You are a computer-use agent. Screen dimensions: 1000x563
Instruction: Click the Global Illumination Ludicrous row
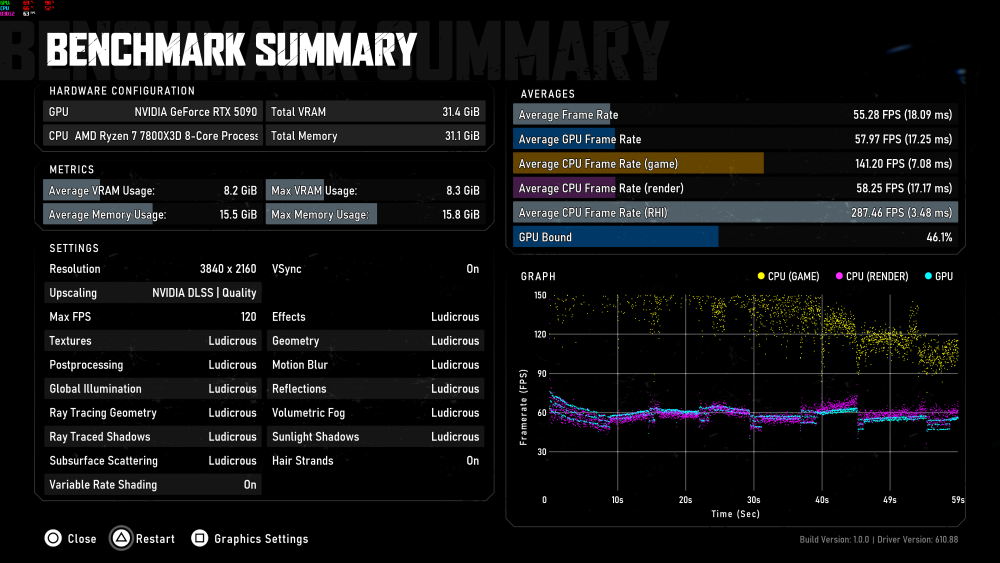coord(153,388)
